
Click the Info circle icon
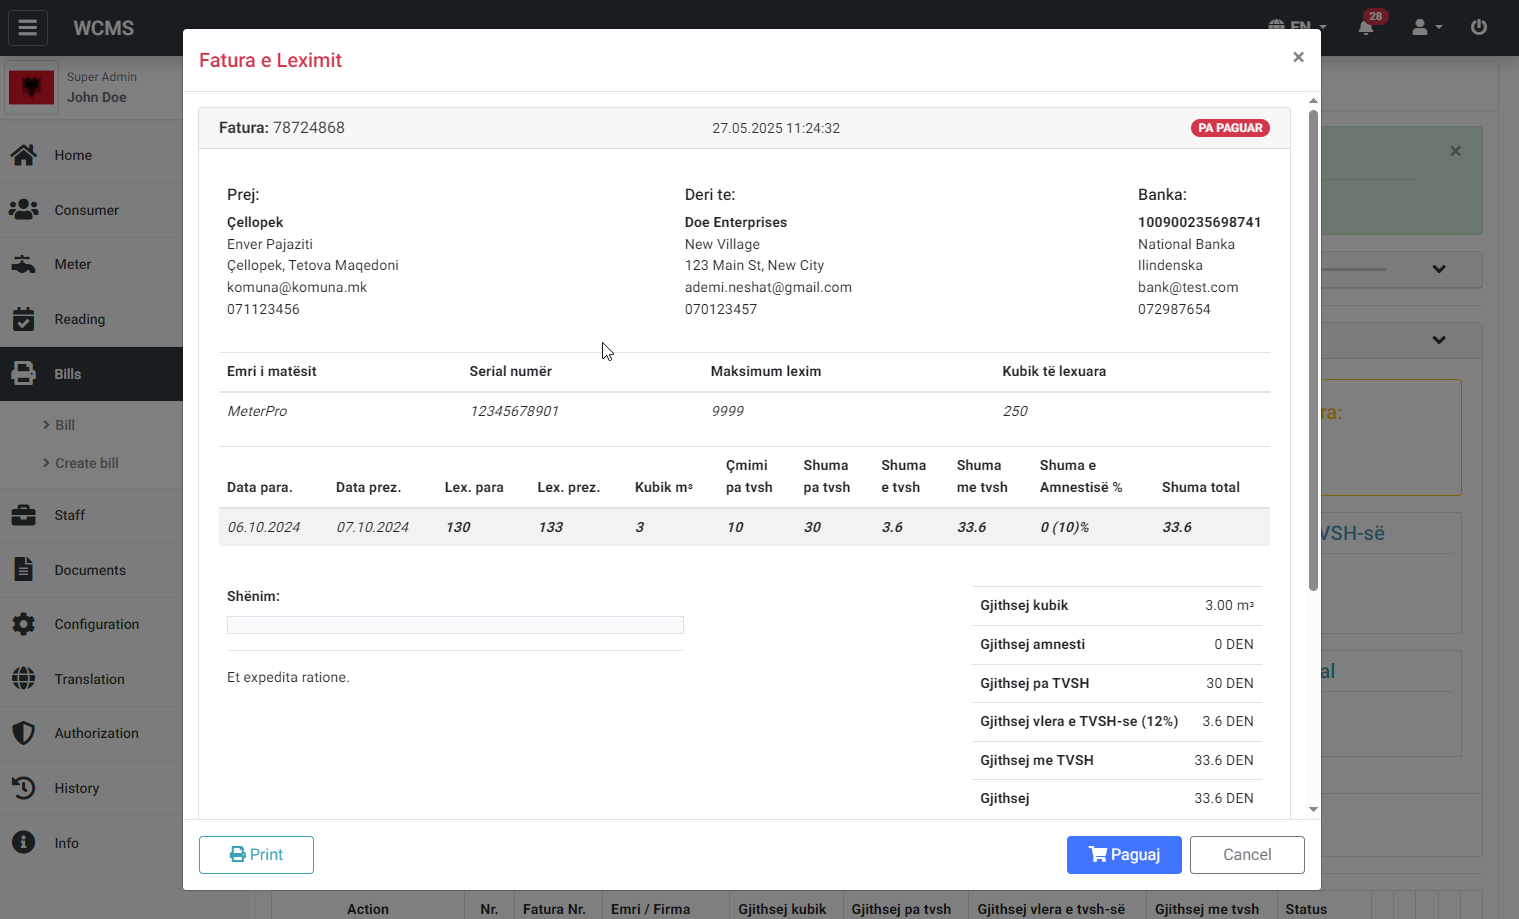pyautogui.click(x=24, y=843)
